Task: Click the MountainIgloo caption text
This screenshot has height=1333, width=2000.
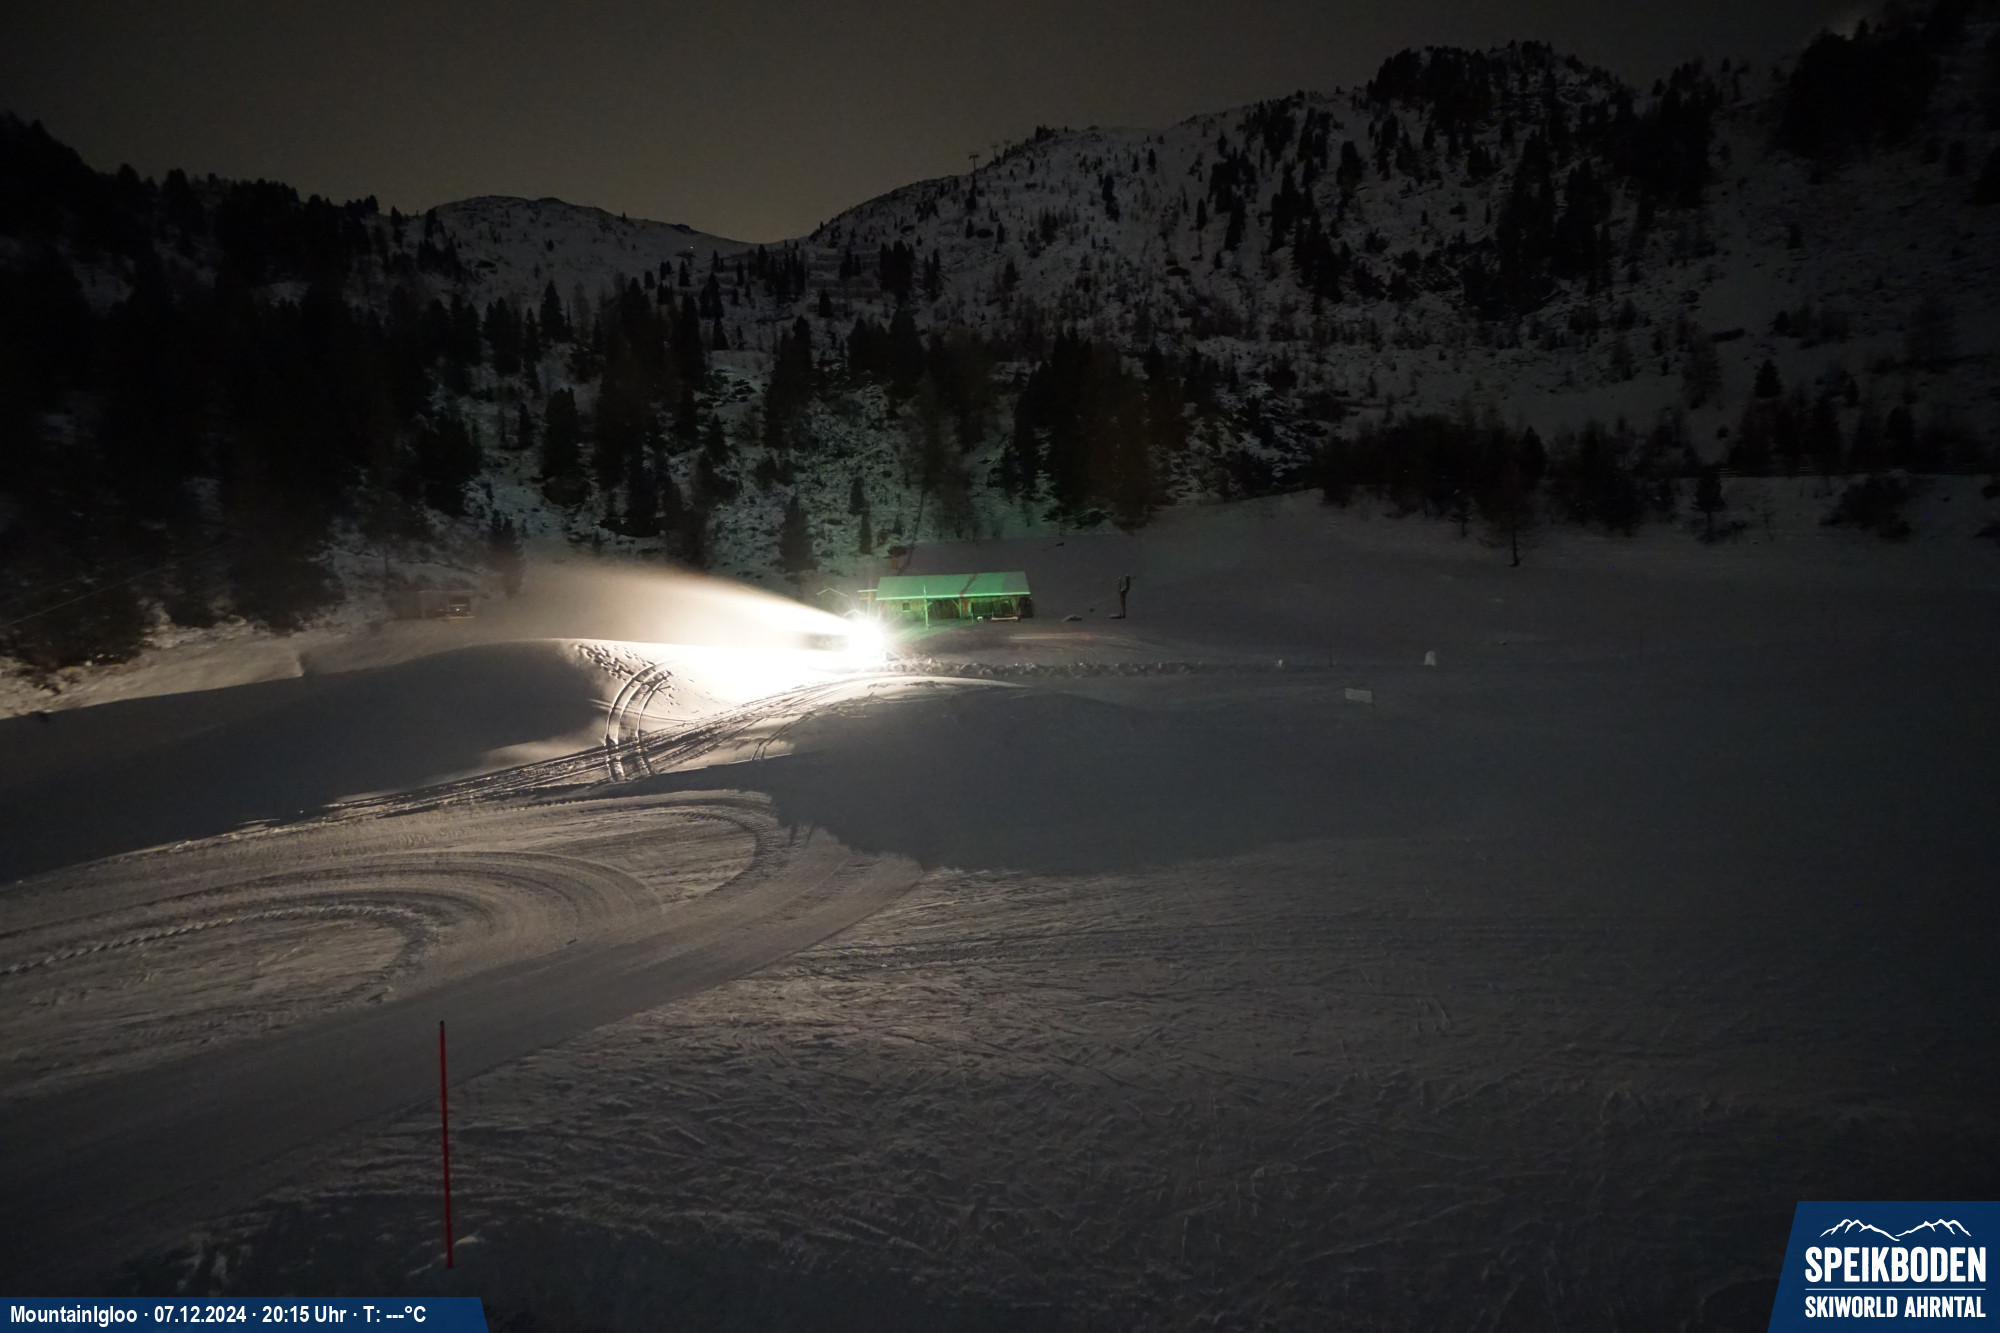Action: [73, 1314]
